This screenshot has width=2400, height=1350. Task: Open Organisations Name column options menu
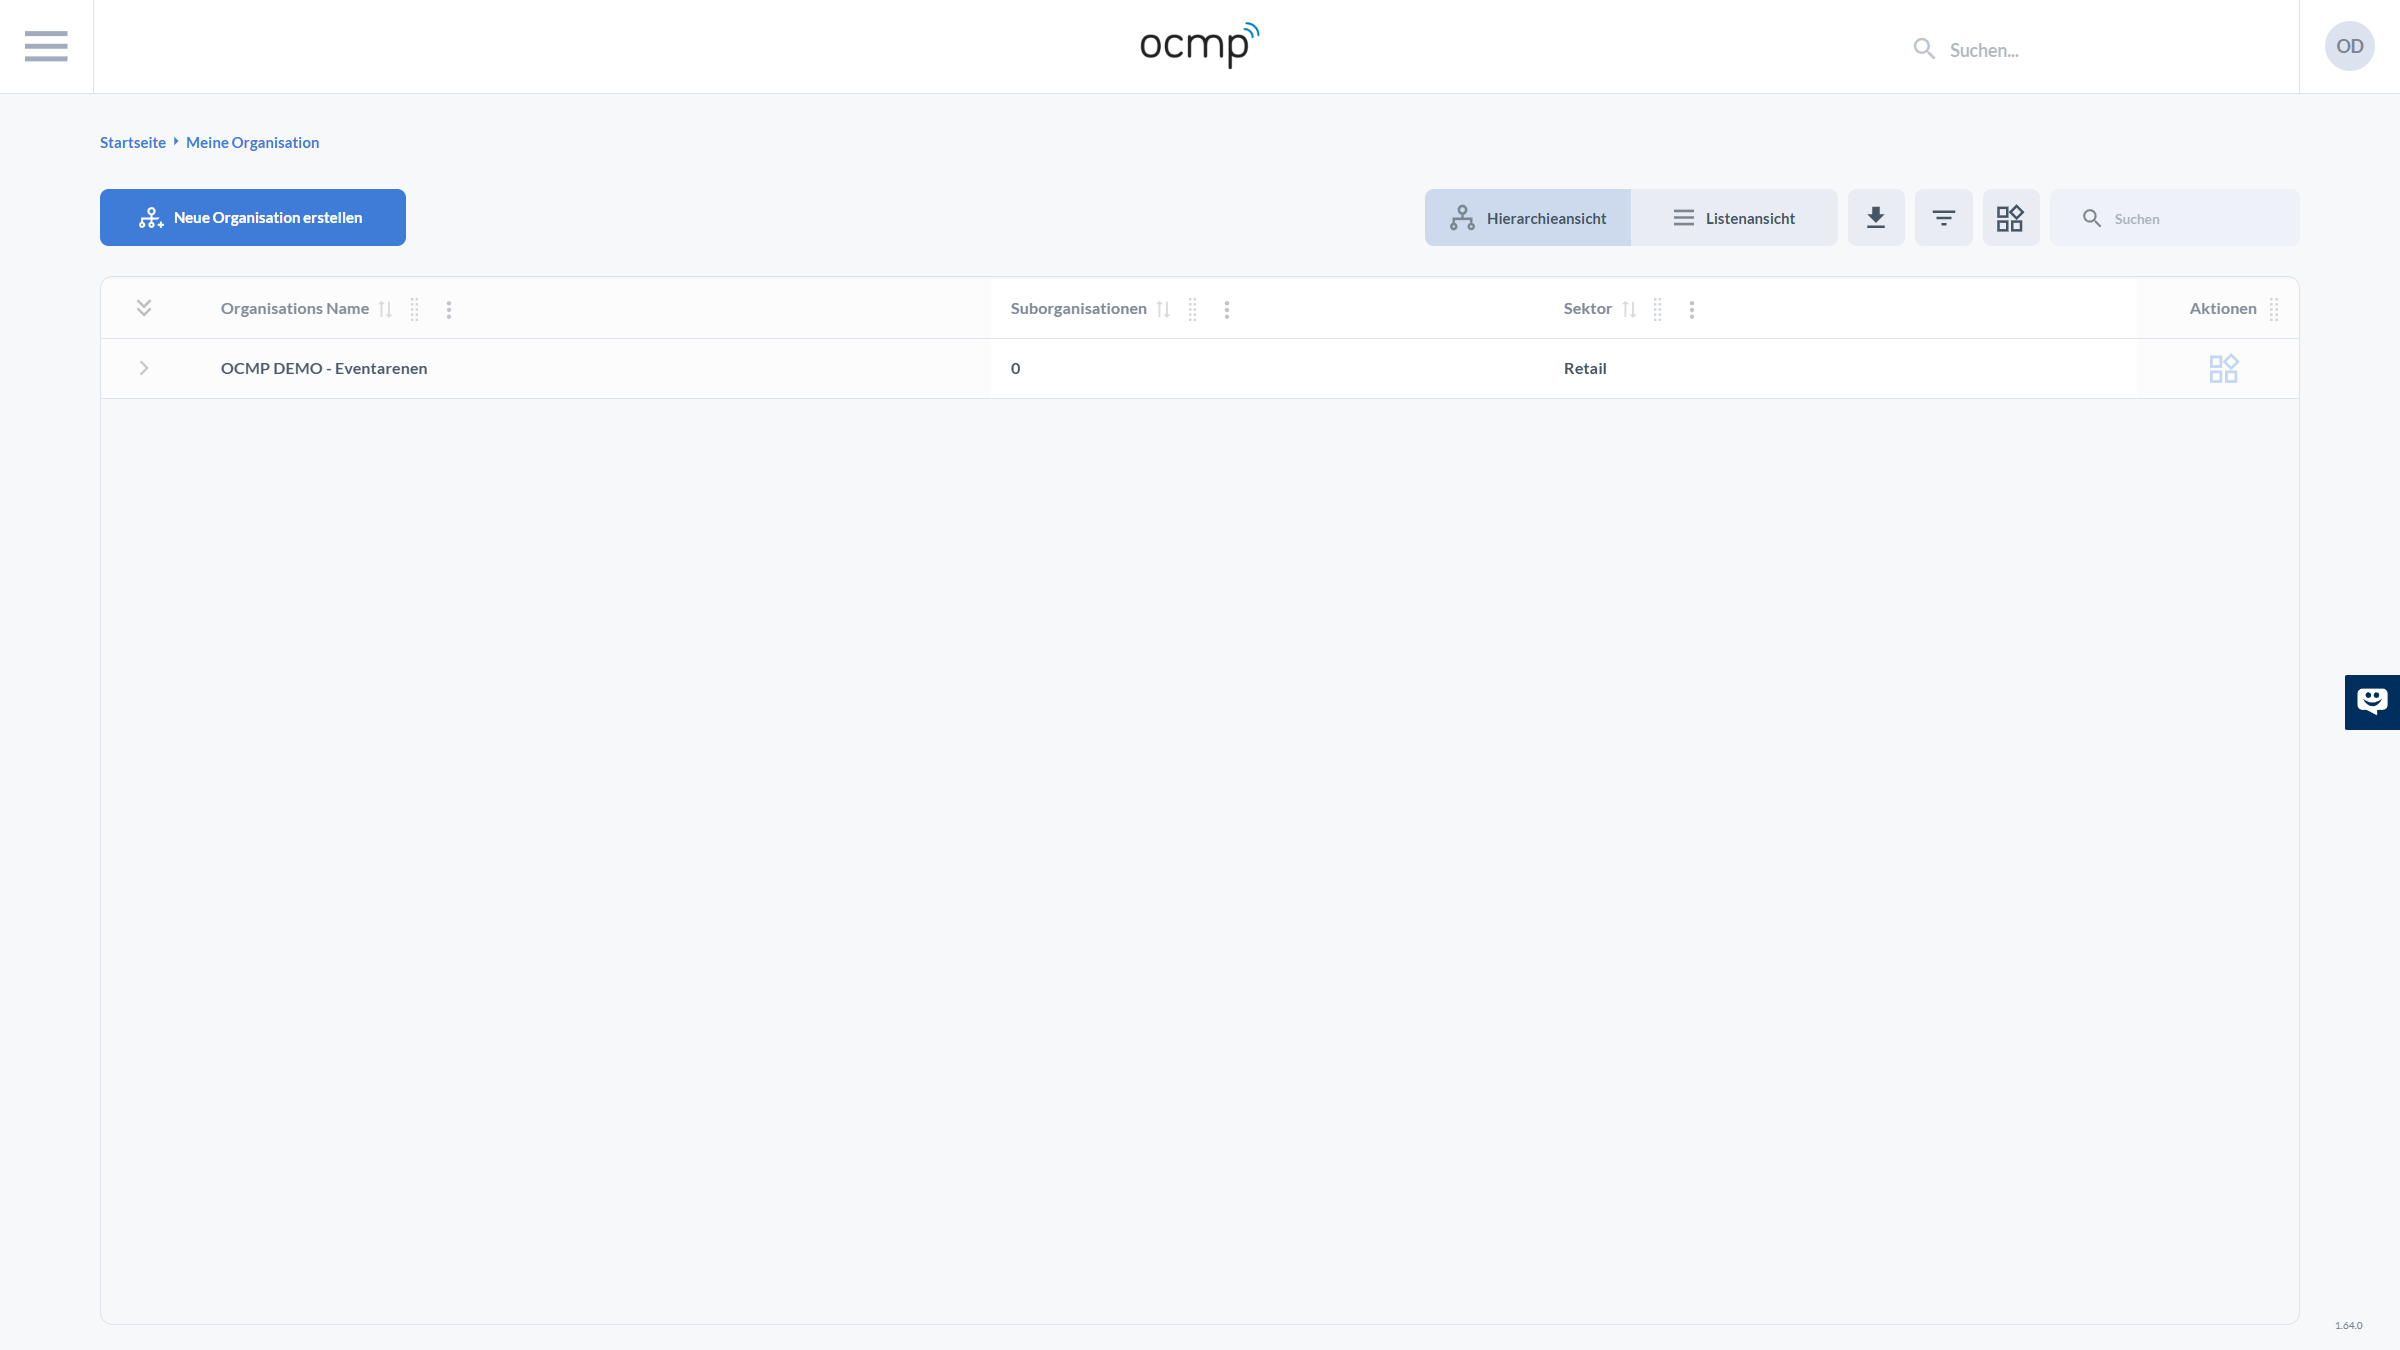(449, 310)
